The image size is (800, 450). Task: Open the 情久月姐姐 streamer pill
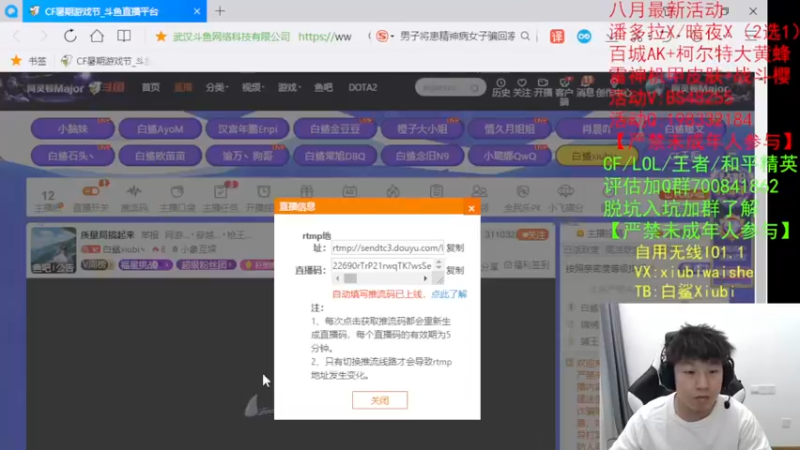tap(510, 129)
